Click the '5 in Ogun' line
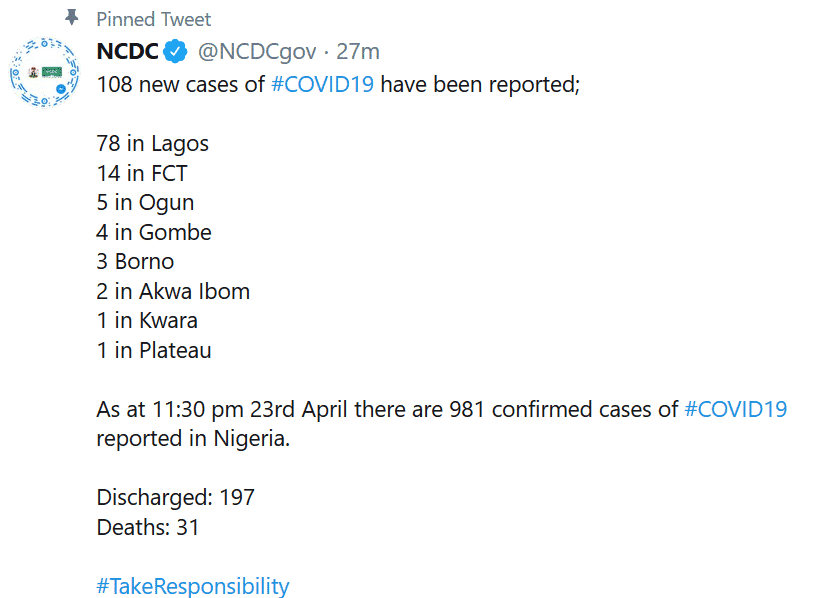 coord(146,202)
